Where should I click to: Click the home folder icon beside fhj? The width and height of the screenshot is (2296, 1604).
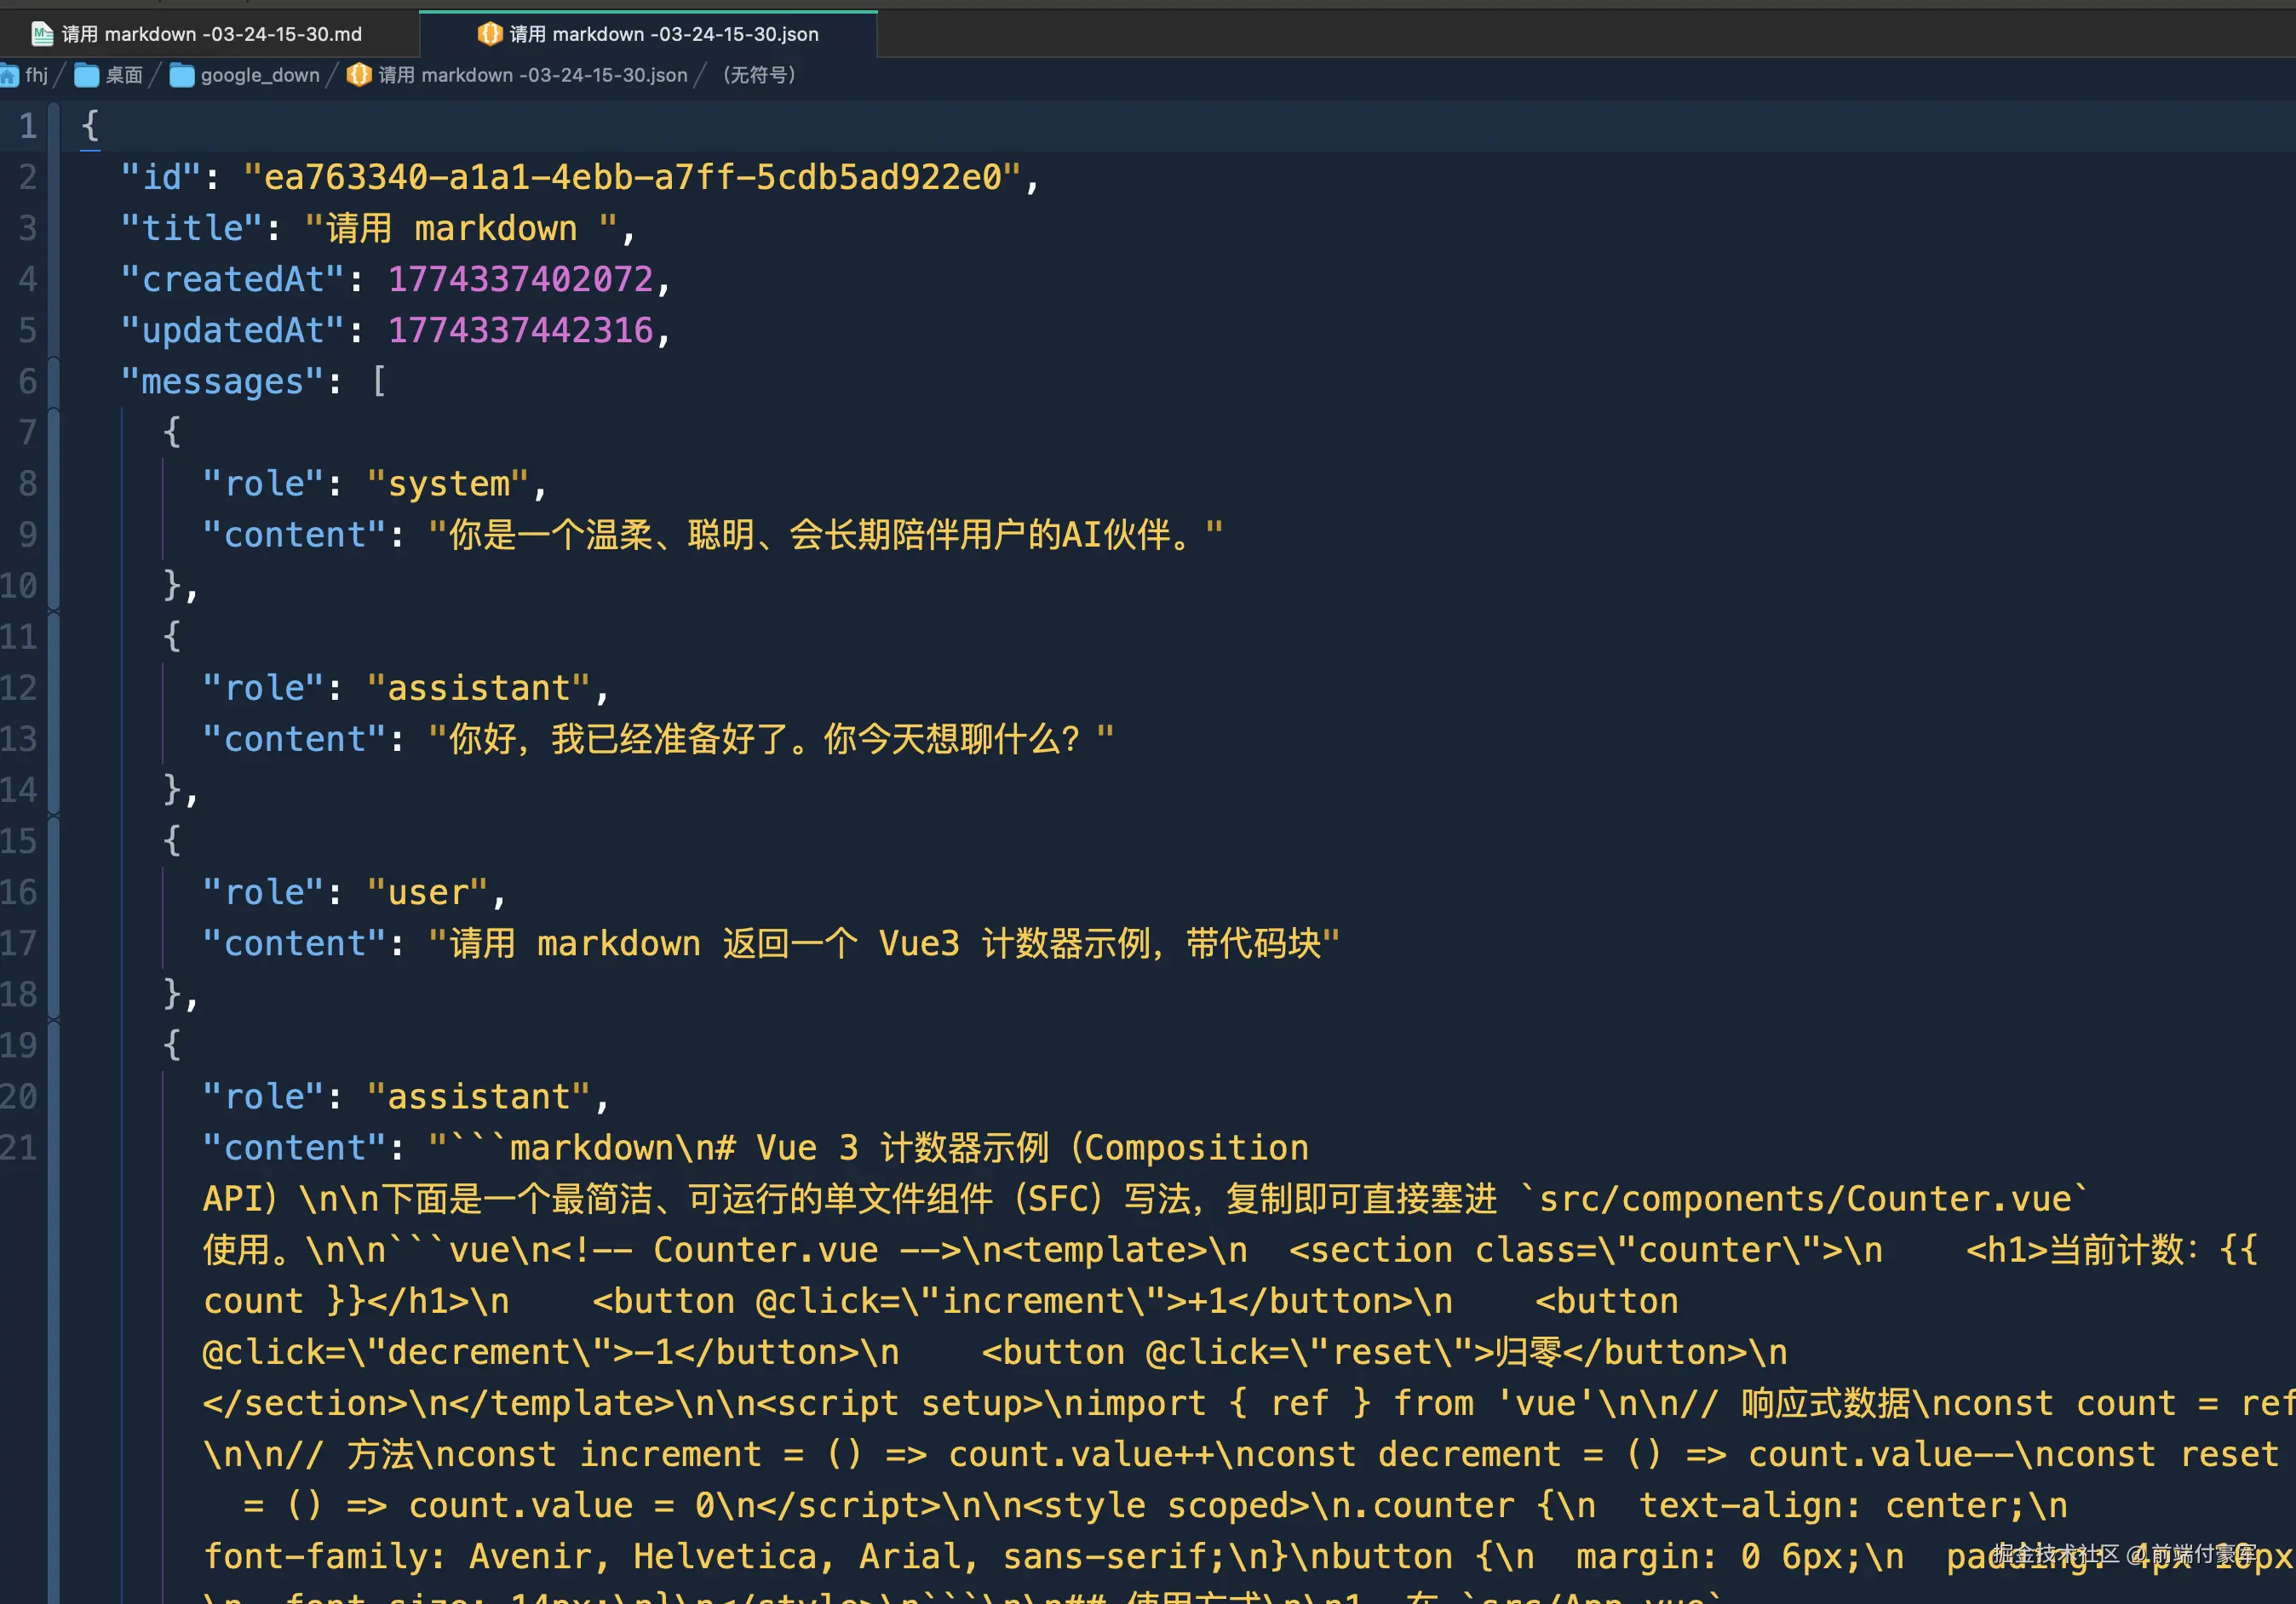pos(9,76)
